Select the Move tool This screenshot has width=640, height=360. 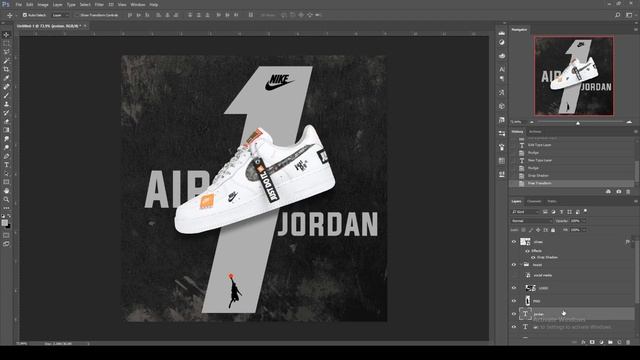6,35
